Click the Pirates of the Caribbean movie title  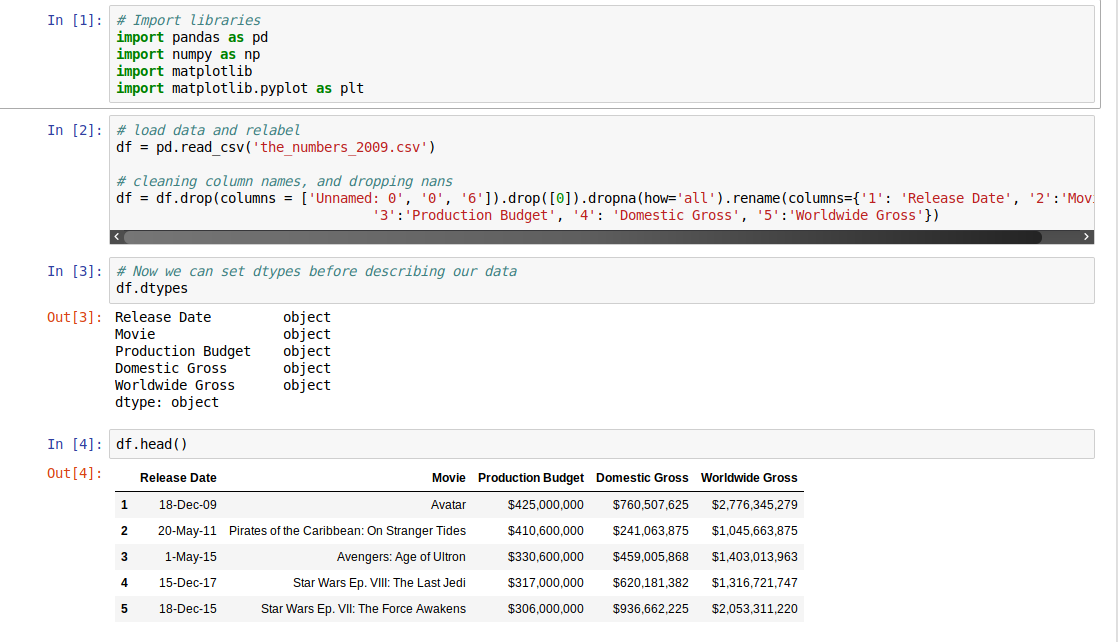(347, 531)
